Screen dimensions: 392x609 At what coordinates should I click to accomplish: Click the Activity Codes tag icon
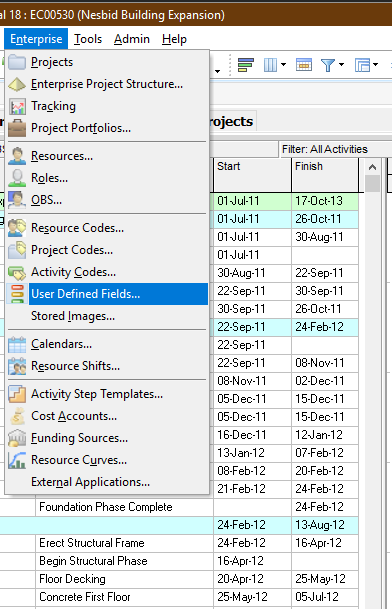click(x=17, y=272)
